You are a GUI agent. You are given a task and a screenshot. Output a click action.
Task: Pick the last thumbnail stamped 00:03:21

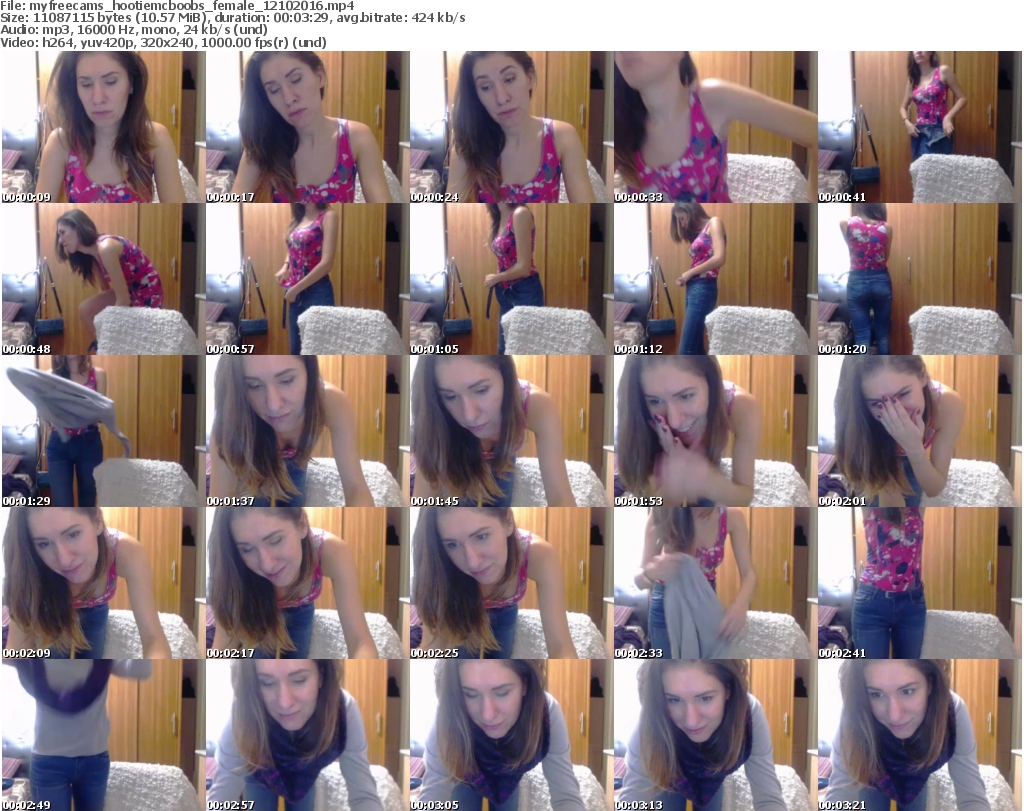(x=920, y=735)
